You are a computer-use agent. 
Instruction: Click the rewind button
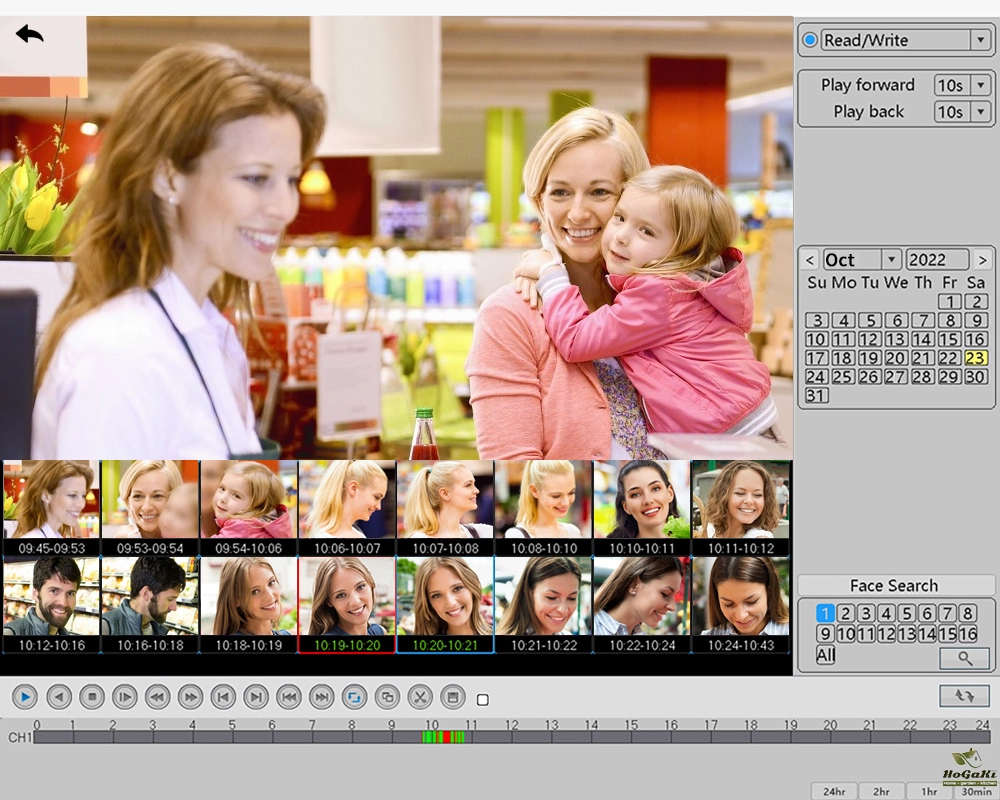pos(157,697)
